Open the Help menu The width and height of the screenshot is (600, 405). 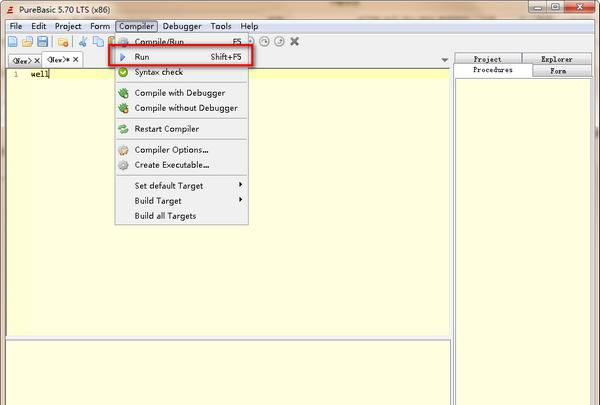pyautogui.click(x=249, y=26)
